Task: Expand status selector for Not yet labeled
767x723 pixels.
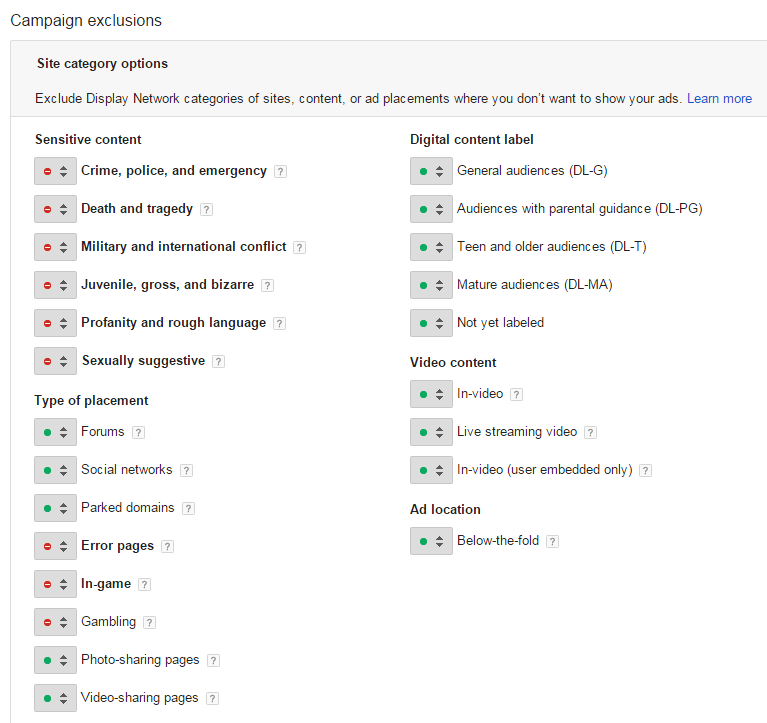Action: point(431,323)
